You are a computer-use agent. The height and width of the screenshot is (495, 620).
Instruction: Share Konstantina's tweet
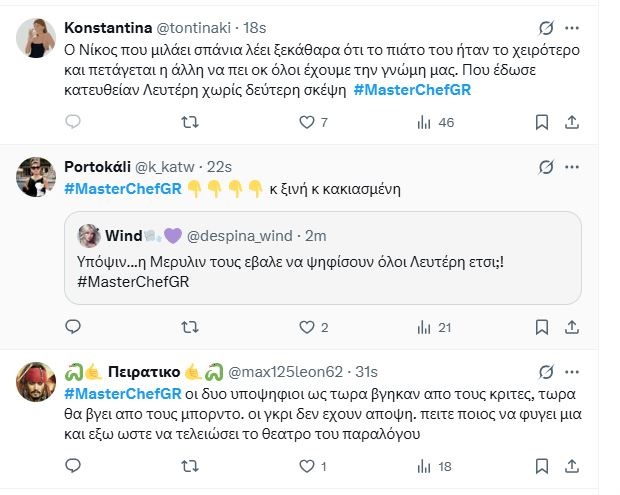coord(572,122)
